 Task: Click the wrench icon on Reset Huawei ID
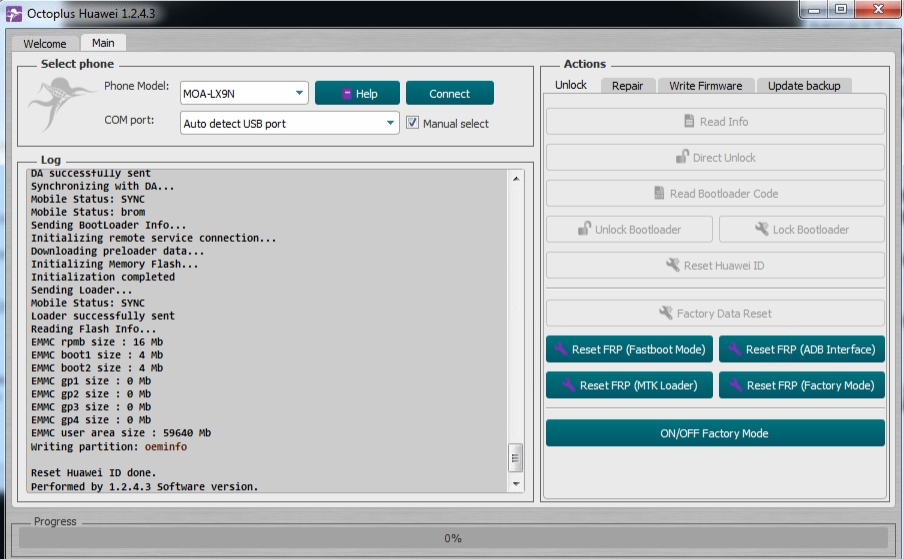pyautogui.click(x=673, y=265)
